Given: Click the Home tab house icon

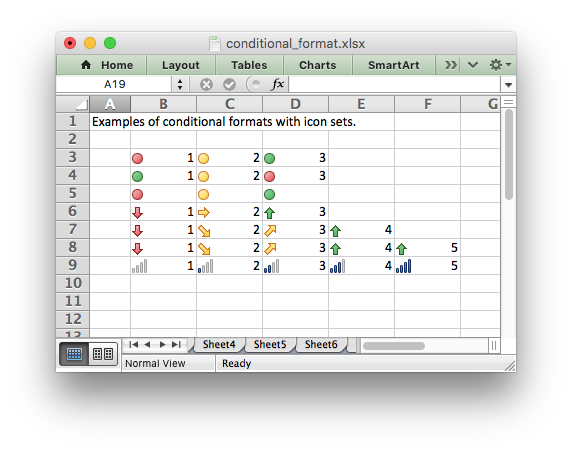Looking at the screenshot, I should click(86, 65).
